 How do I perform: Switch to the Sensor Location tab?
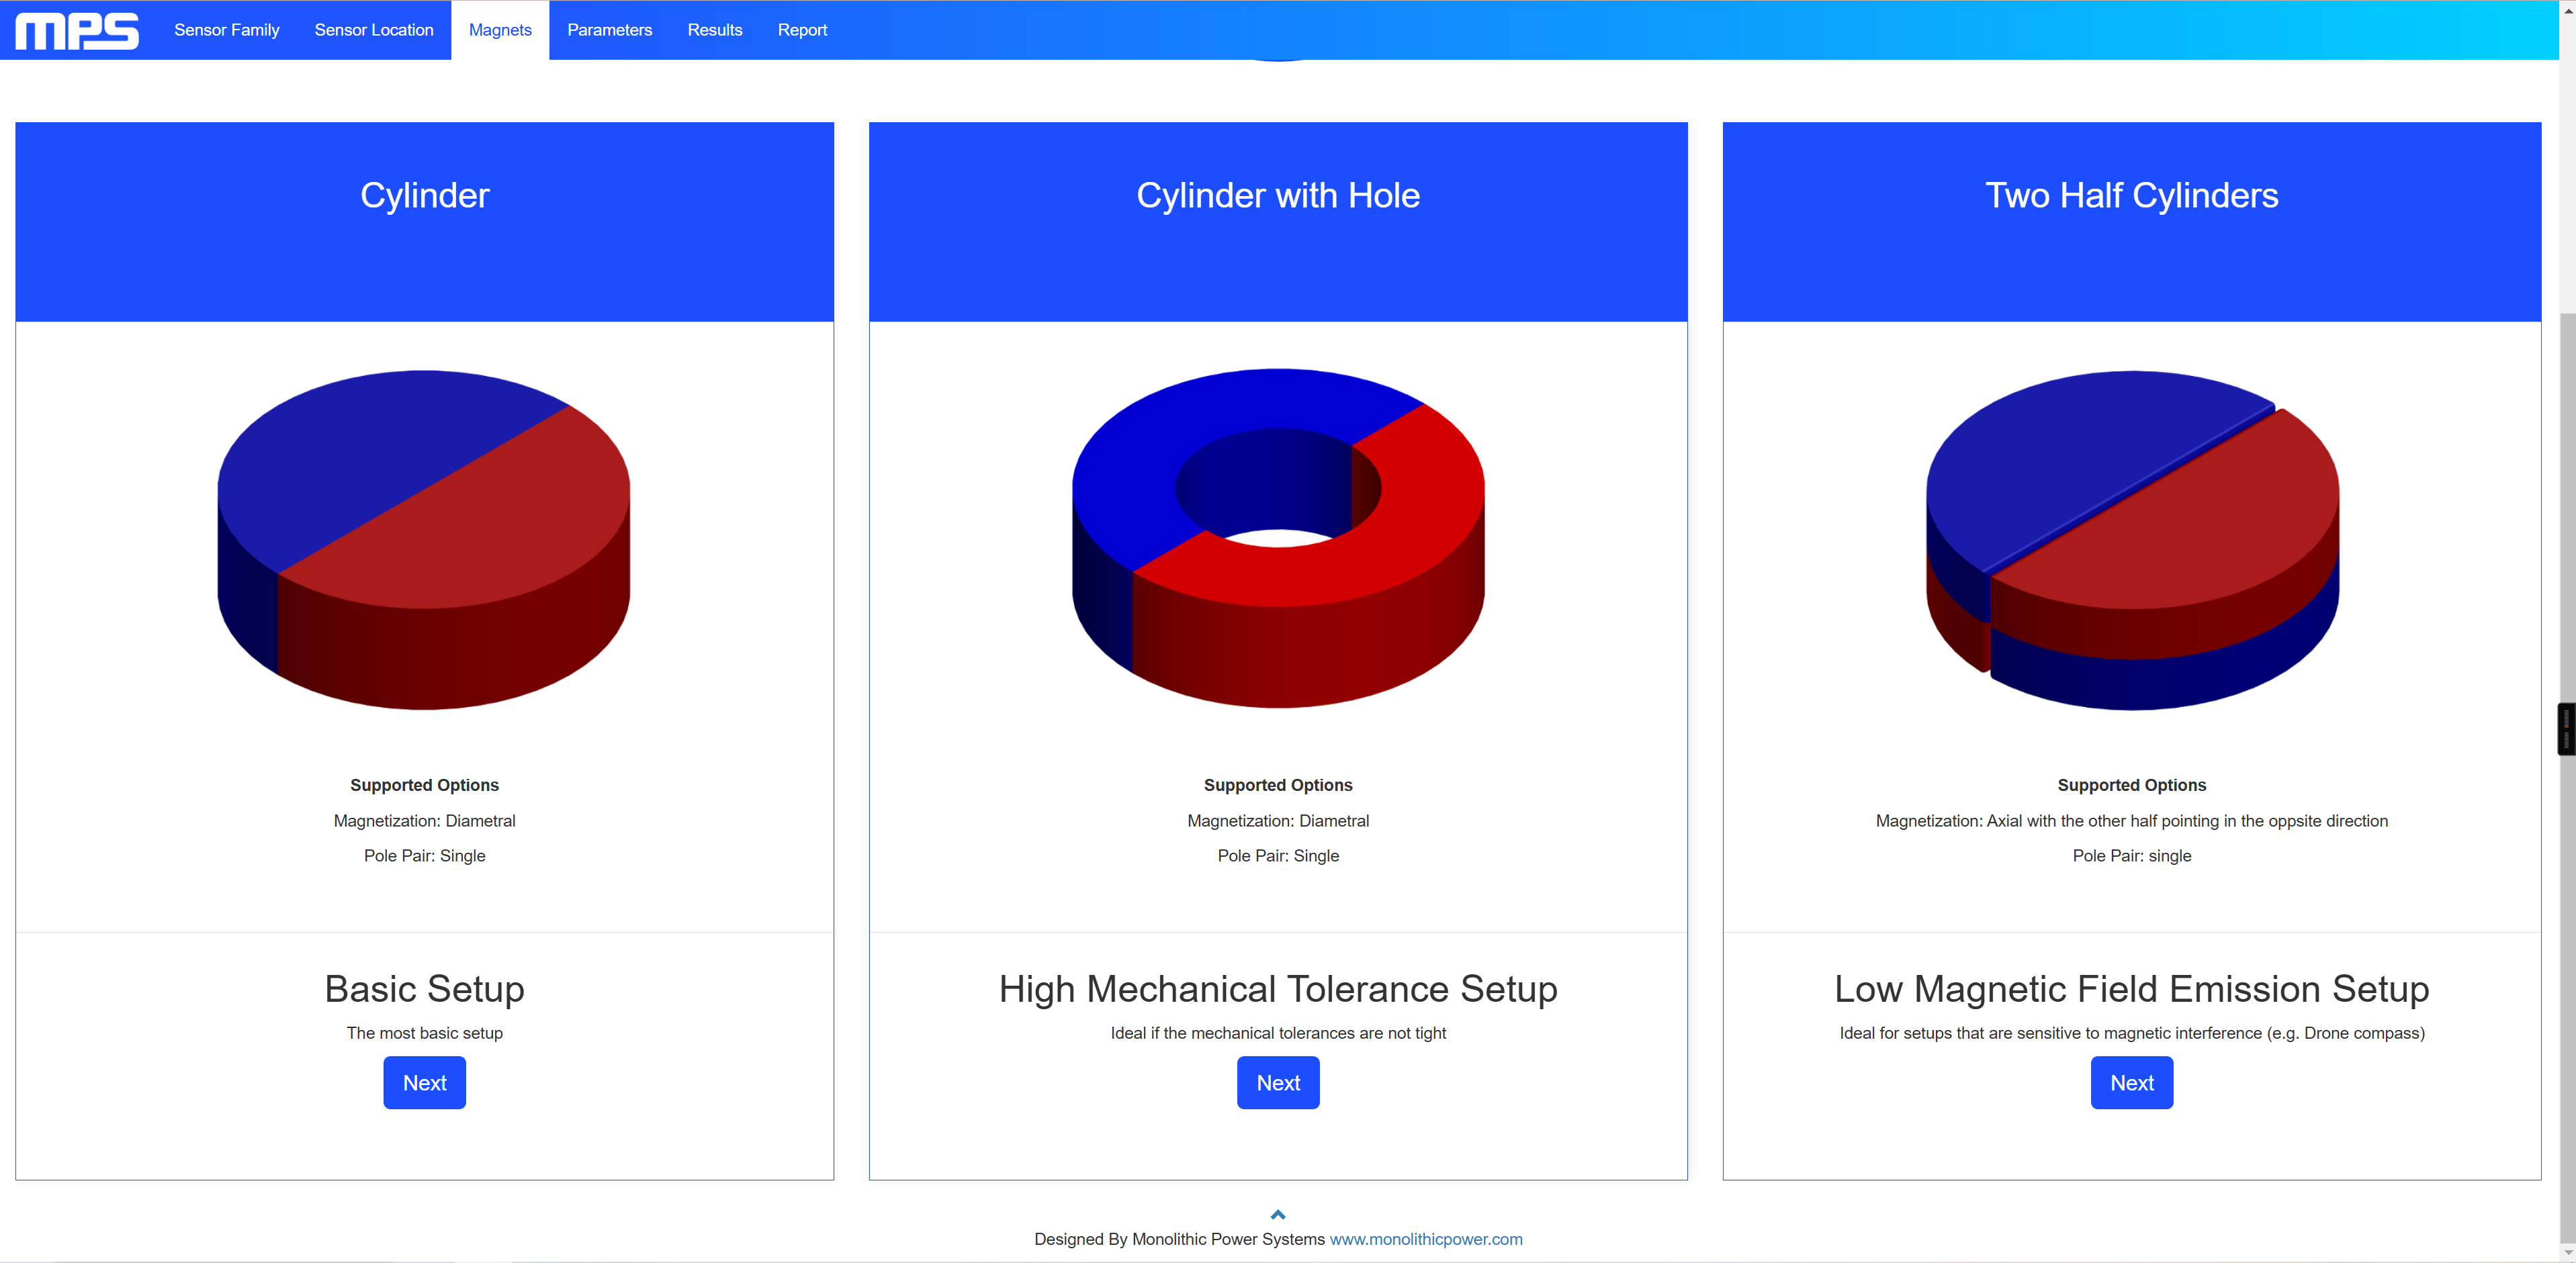tap(374, 30)
